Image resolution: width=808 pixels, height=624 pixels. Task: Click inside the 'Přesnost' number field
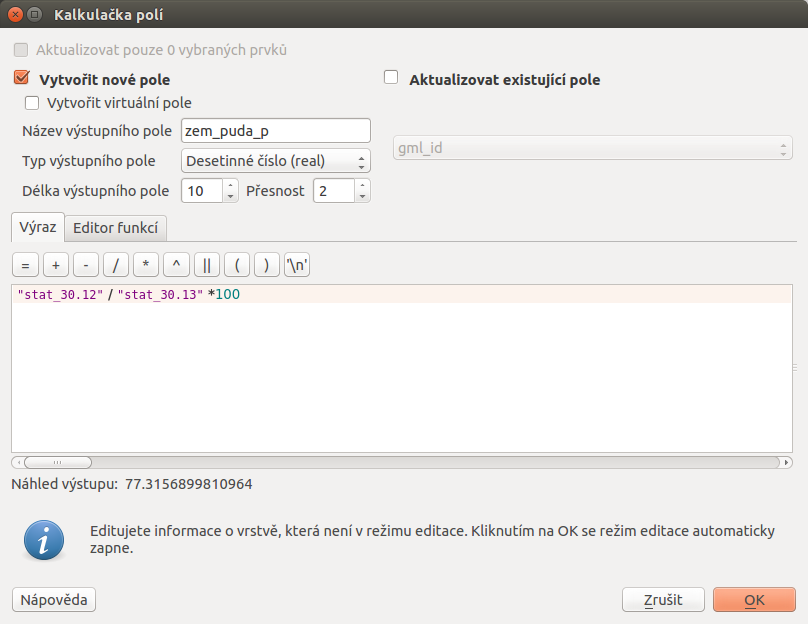point(334,191)
